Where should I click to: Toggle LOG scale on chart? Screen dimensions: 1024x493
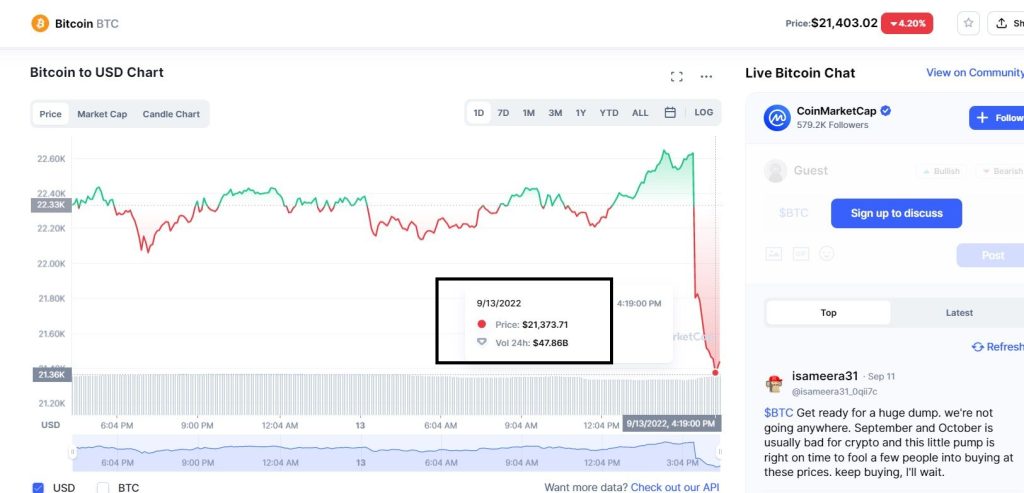703,112
